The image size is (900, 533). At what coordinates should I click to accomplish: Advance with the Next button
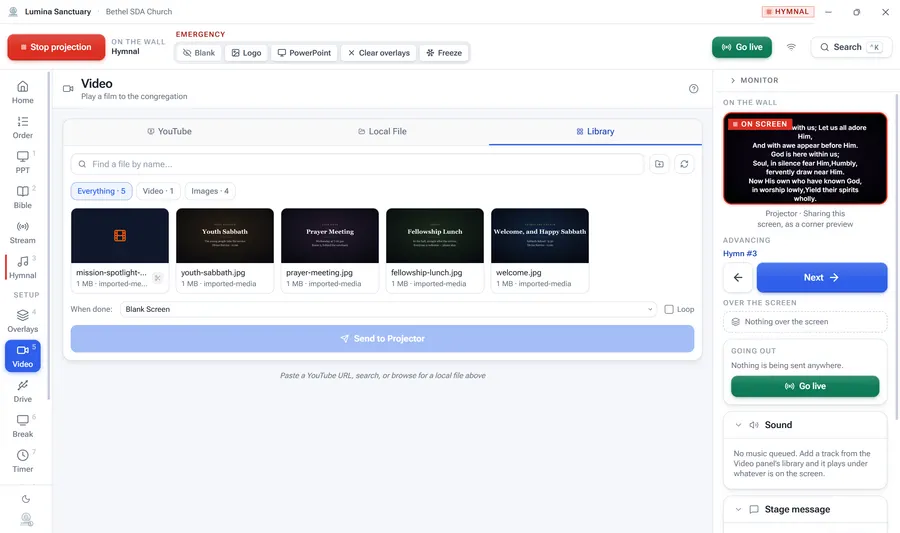[x=821, y=278]
